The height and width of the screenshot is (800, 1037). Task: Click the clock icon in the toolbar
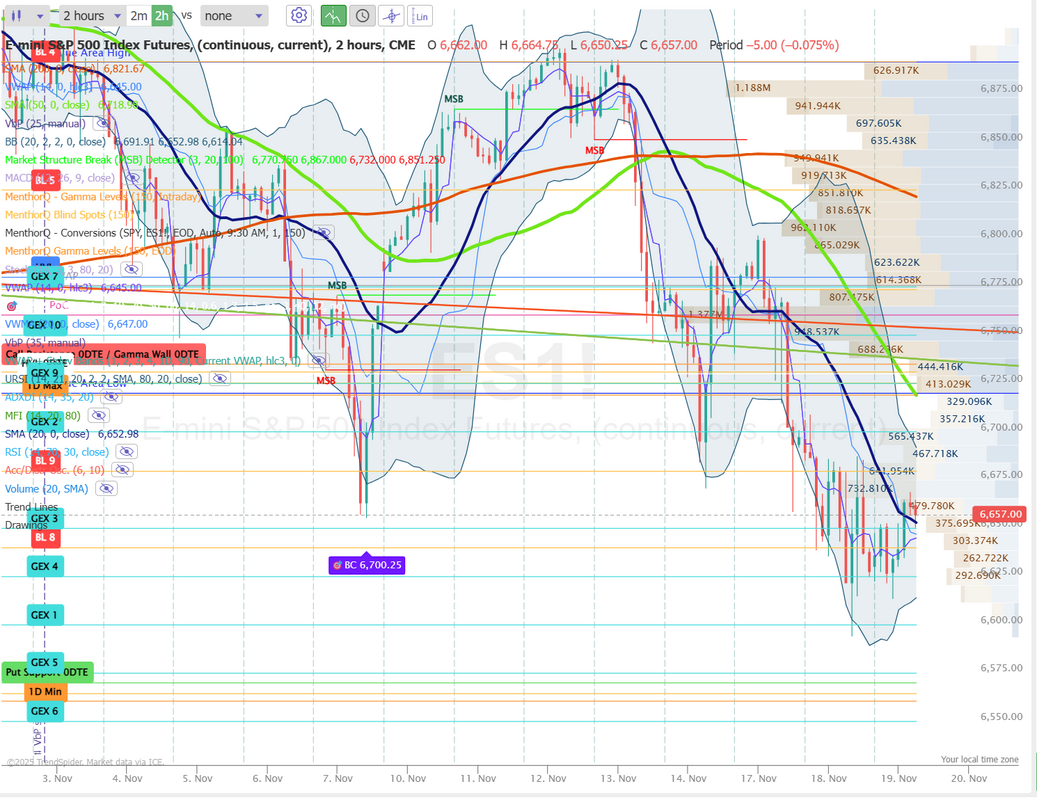point(361,16)
